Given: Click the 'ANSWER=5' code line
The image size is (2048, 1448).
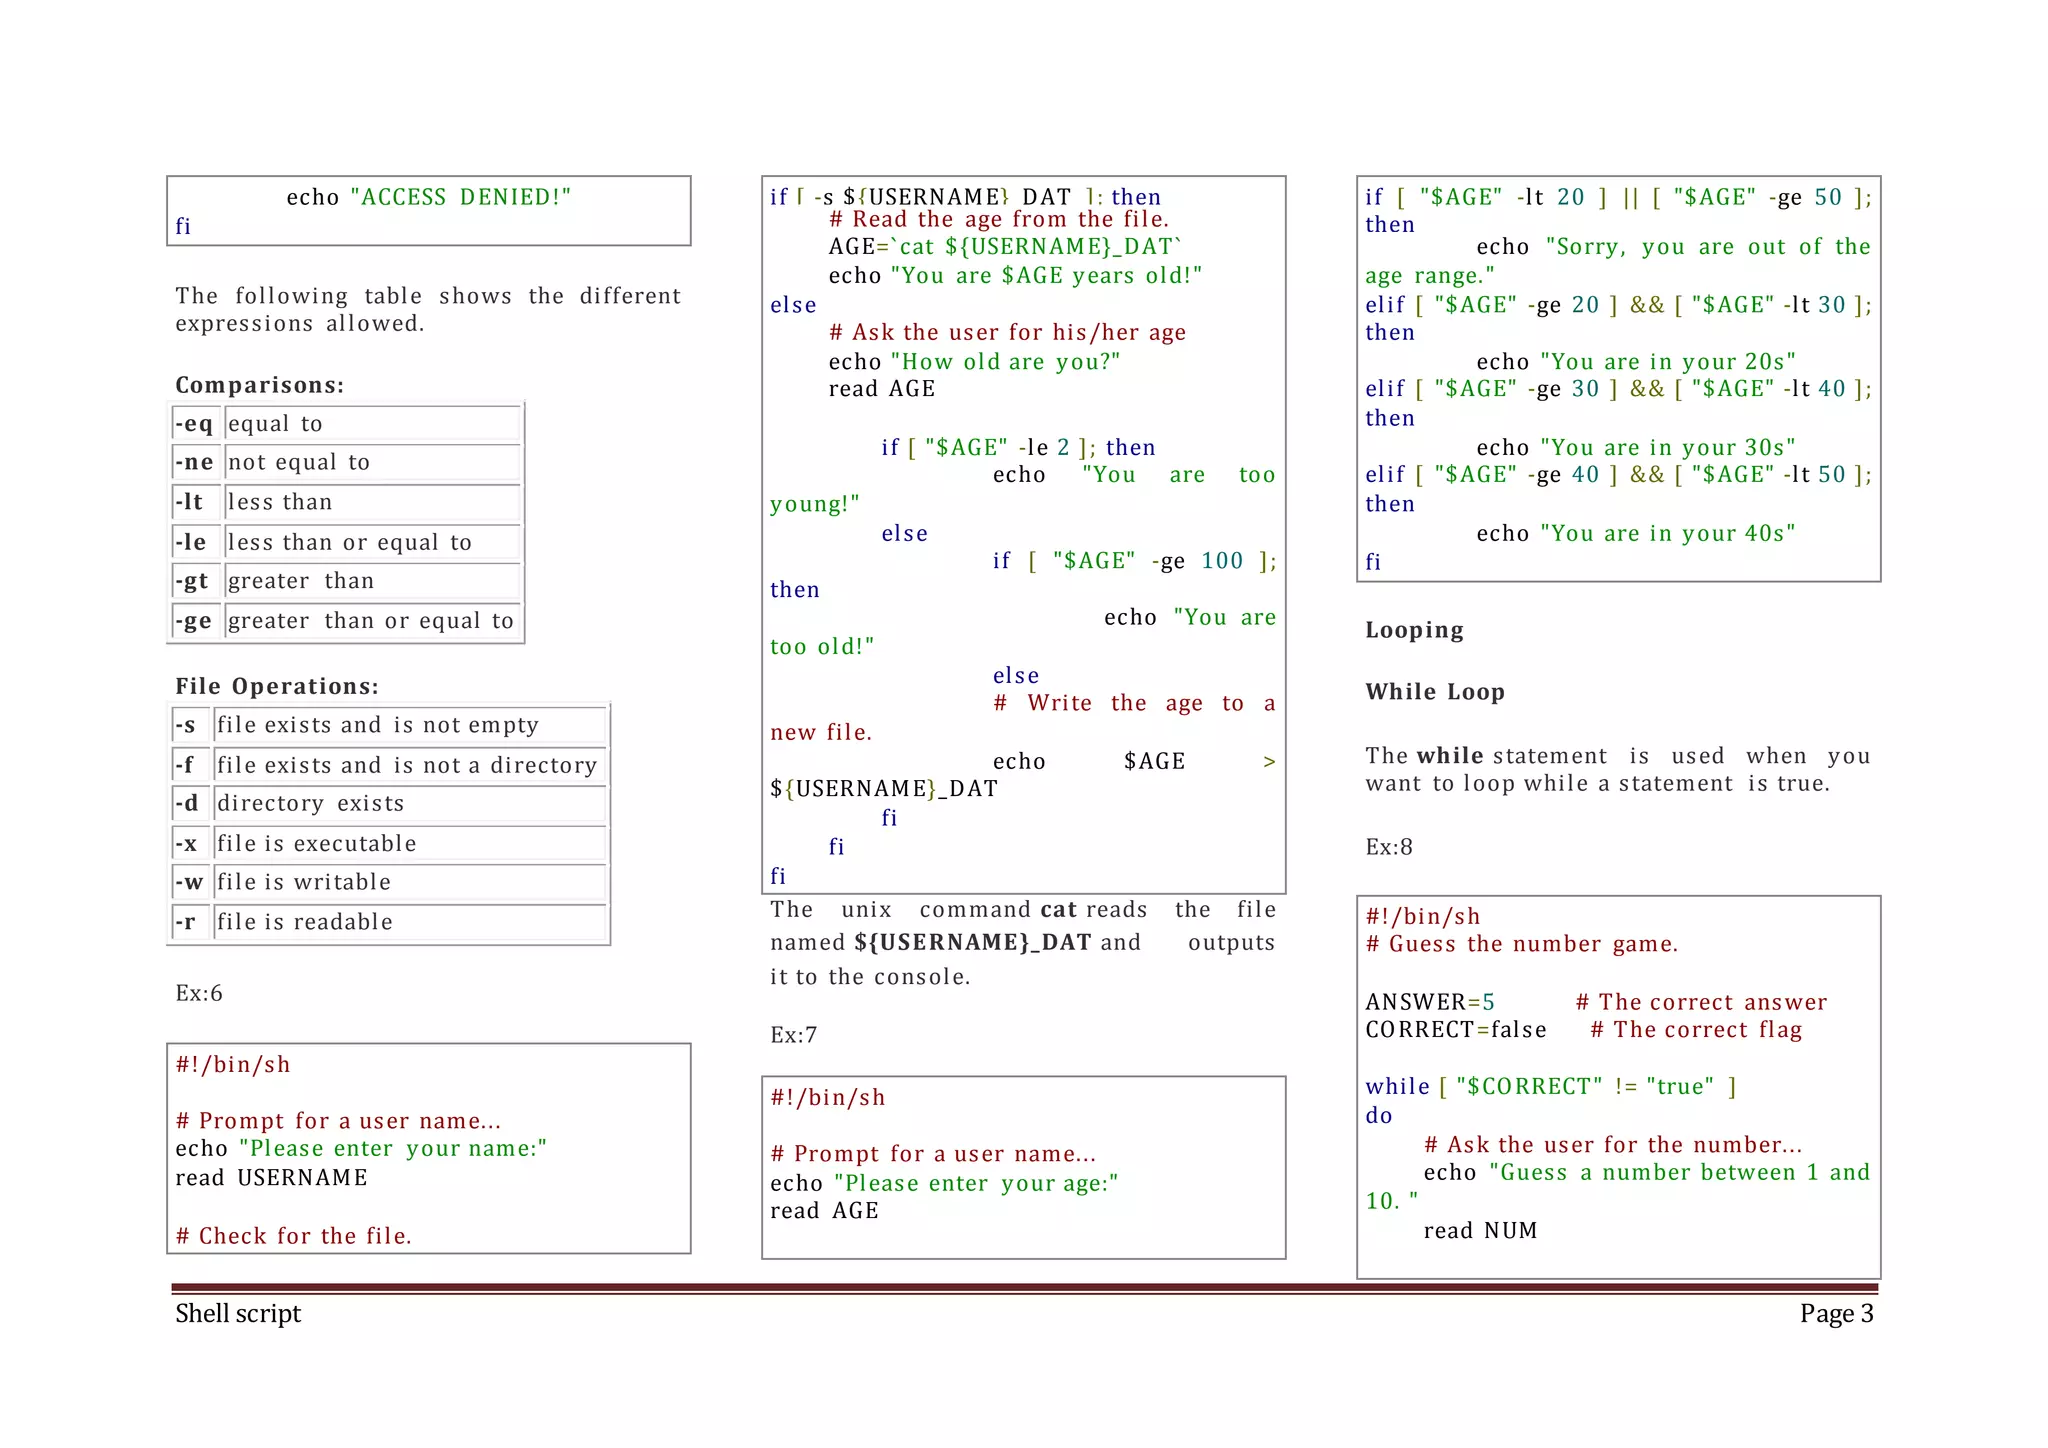Looking at the screenshot, I should click(x=1430, y=1002).
